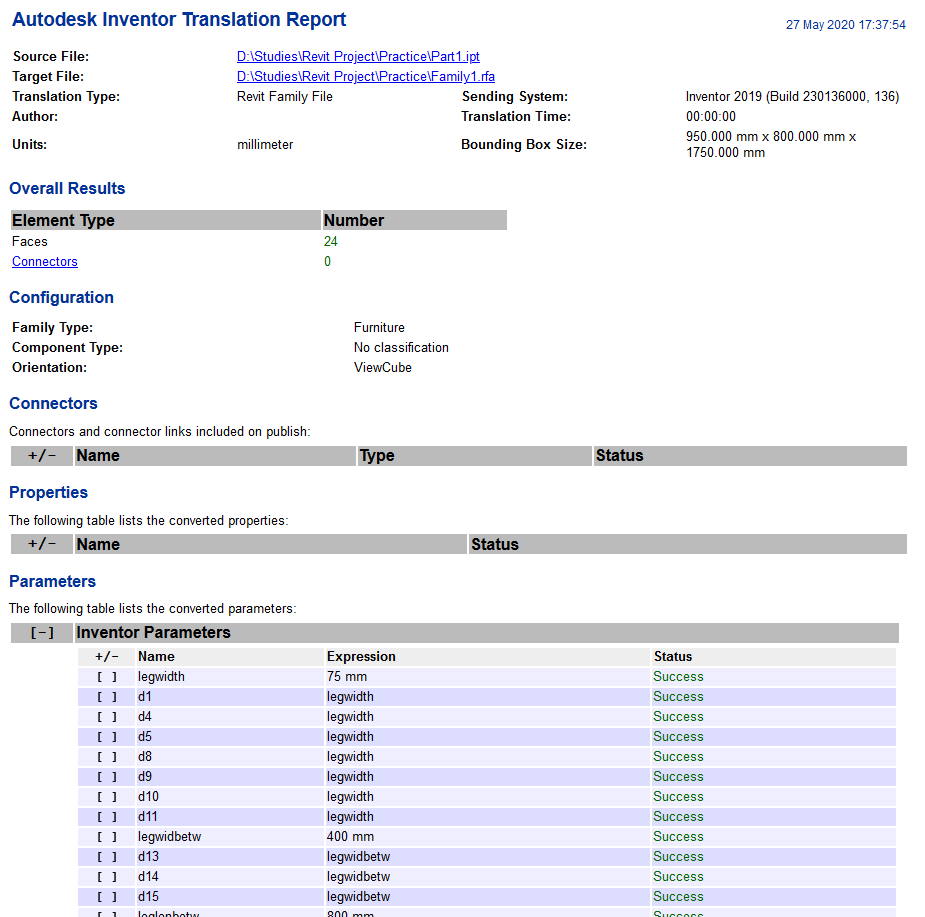Expand the d10 parameter details
This screenshot has height=917, width=925.
click(105, 796)
